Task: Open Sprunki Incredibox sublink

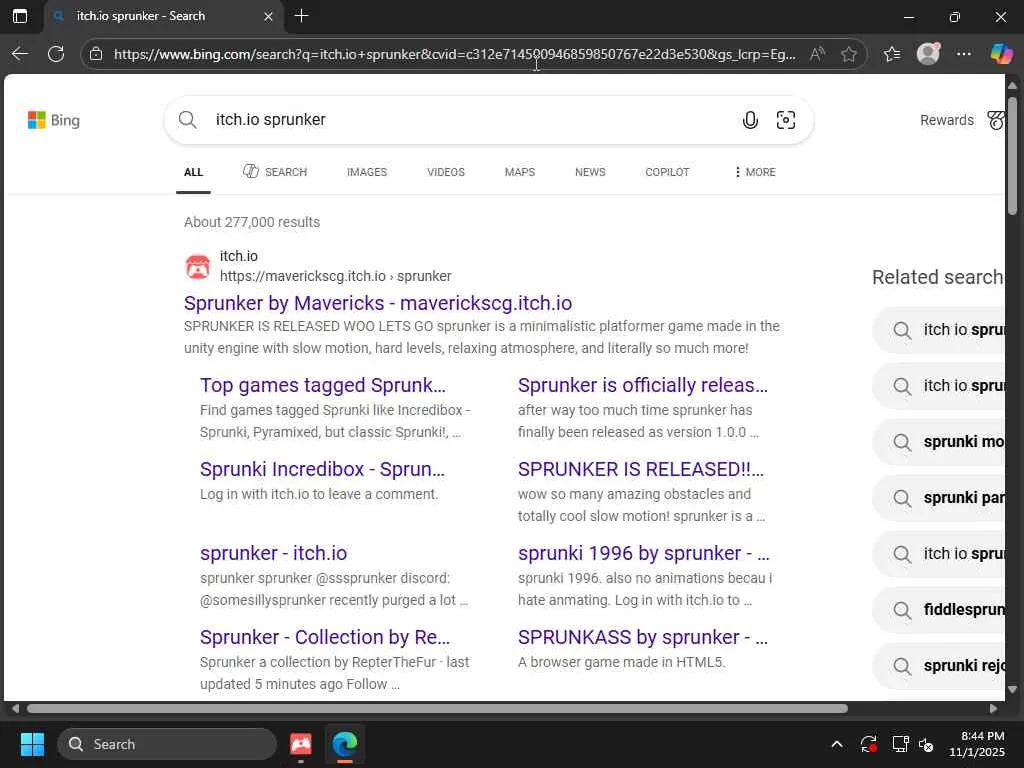Action: (x=322, y=470)
